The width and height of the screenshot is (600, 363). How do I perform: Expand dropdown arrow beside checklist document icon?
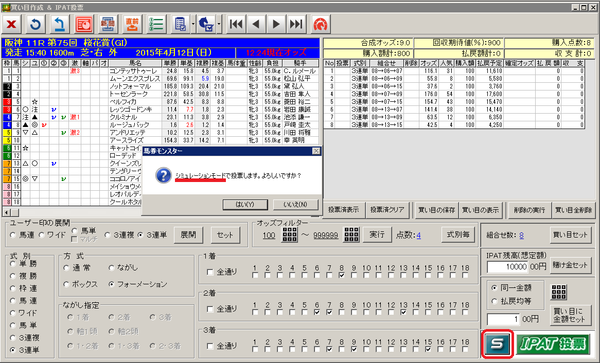point(193,24)
